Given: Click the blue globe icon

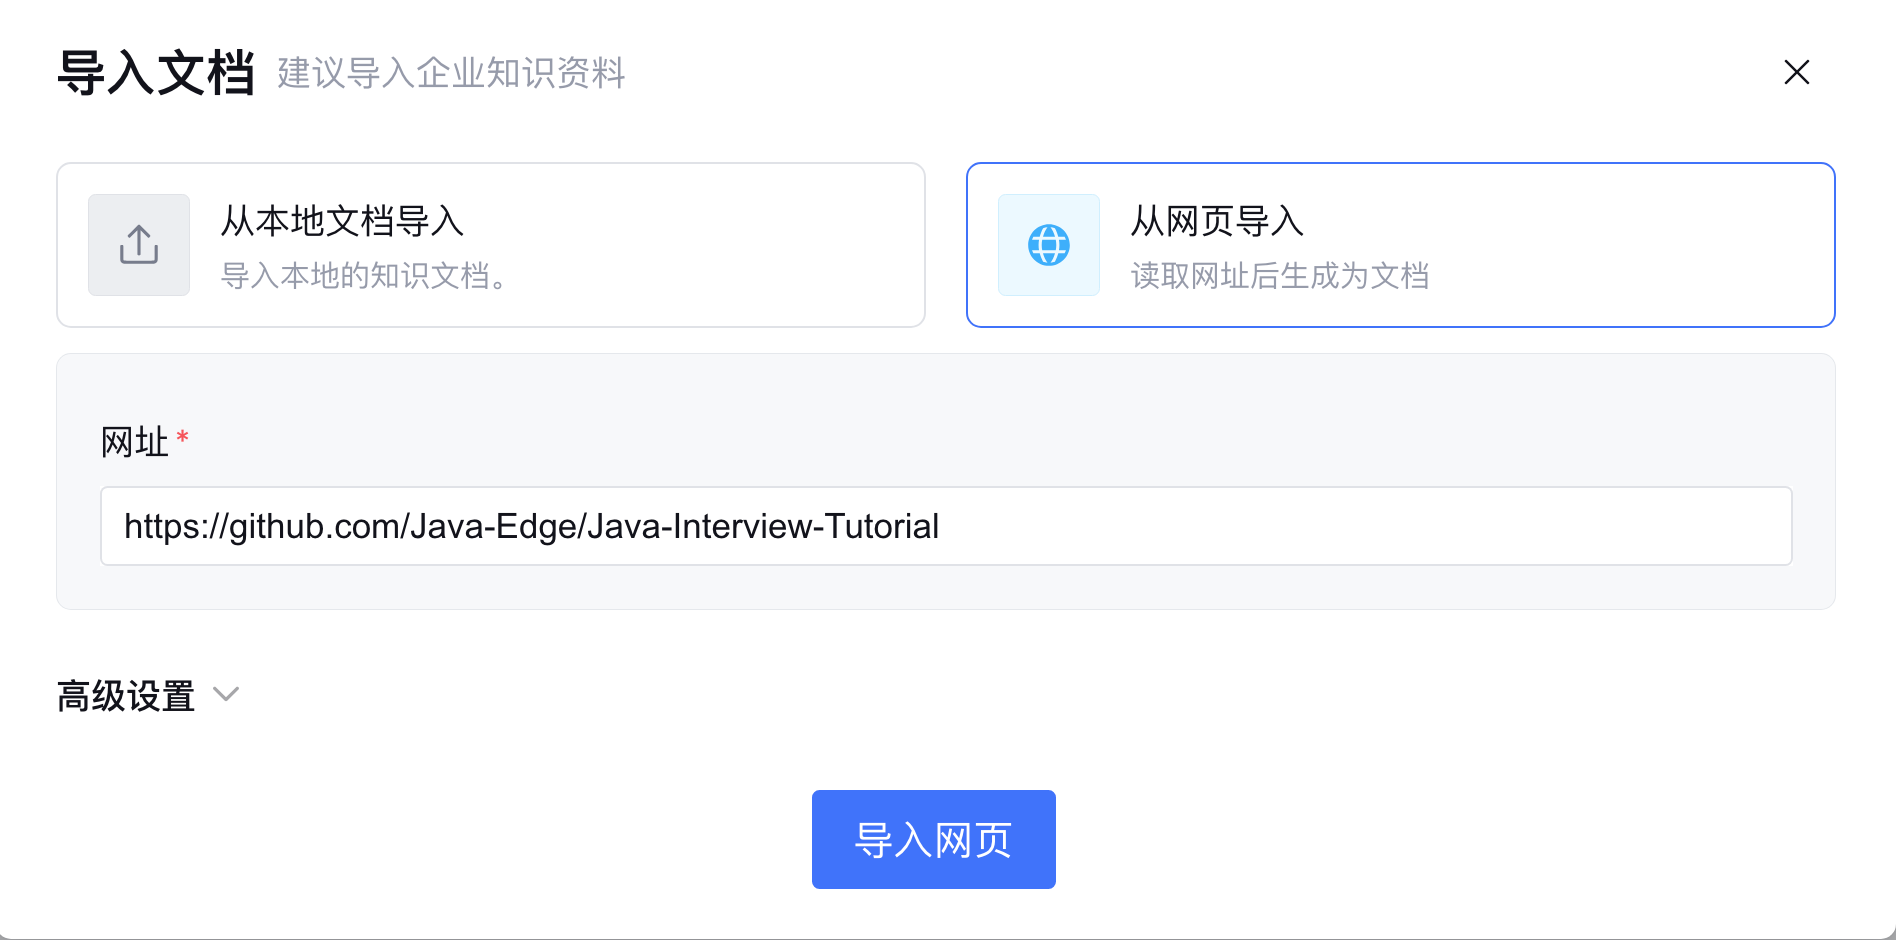Looking at the screenshot, I should pos(1048,245).
